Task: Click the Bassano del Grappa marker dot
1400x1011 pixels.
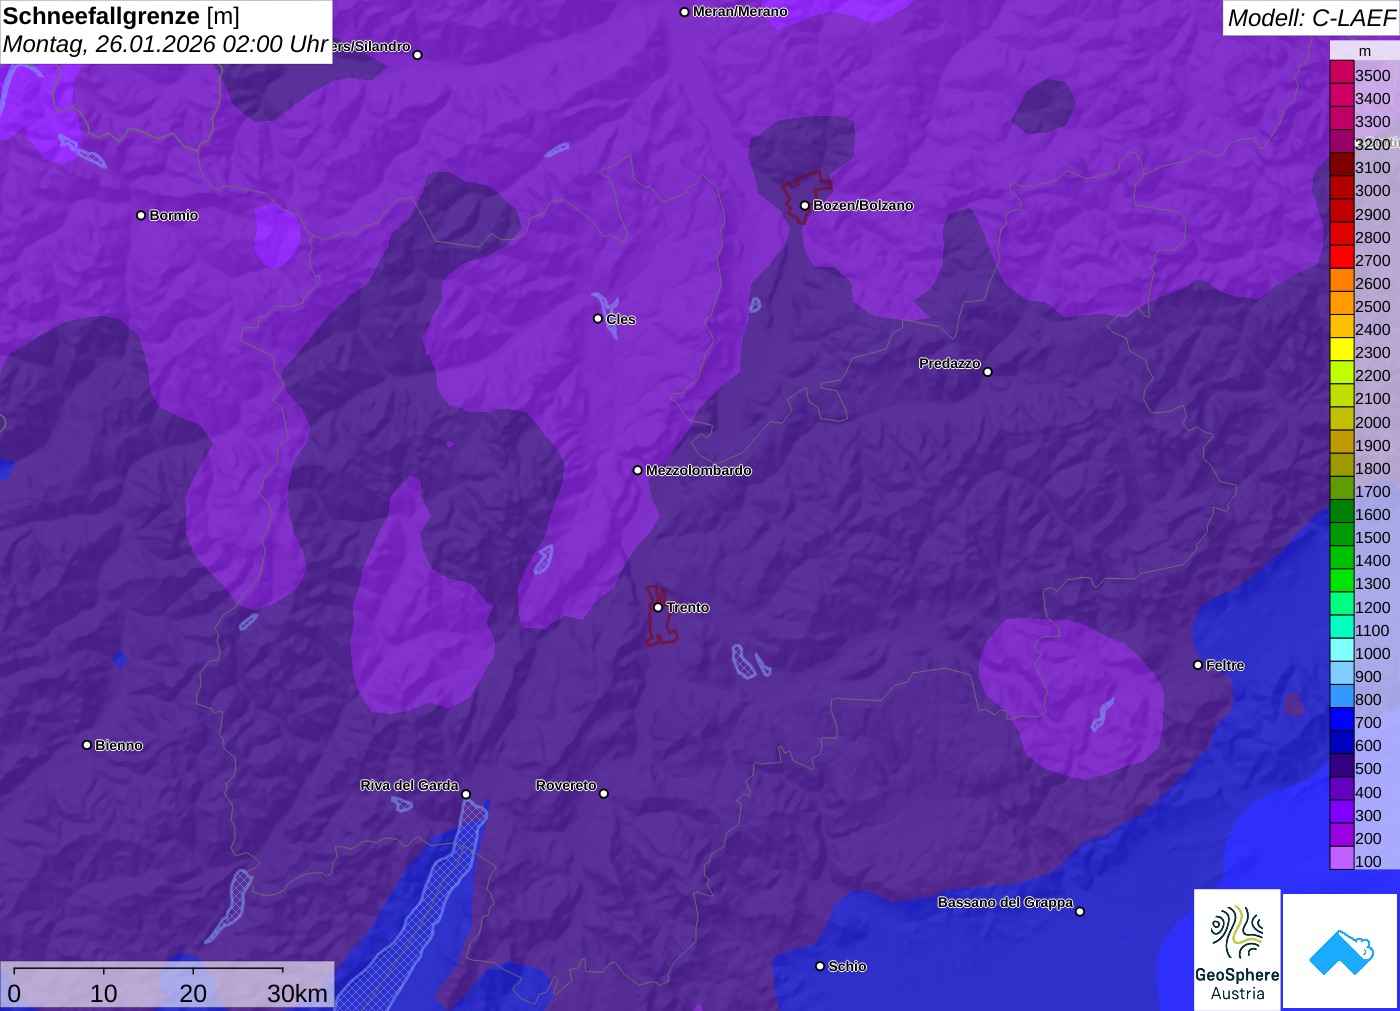Action: 1080,911
